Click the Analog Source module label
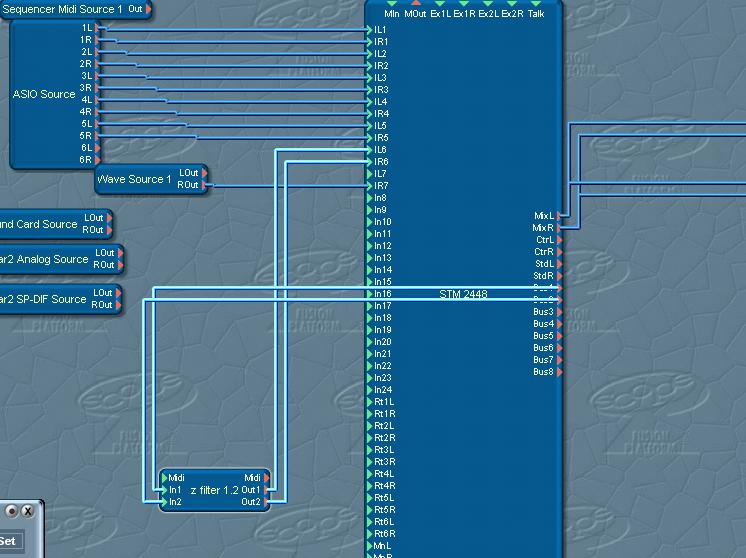The height and width of the screenshot is (558, 746). coord(44,259)
